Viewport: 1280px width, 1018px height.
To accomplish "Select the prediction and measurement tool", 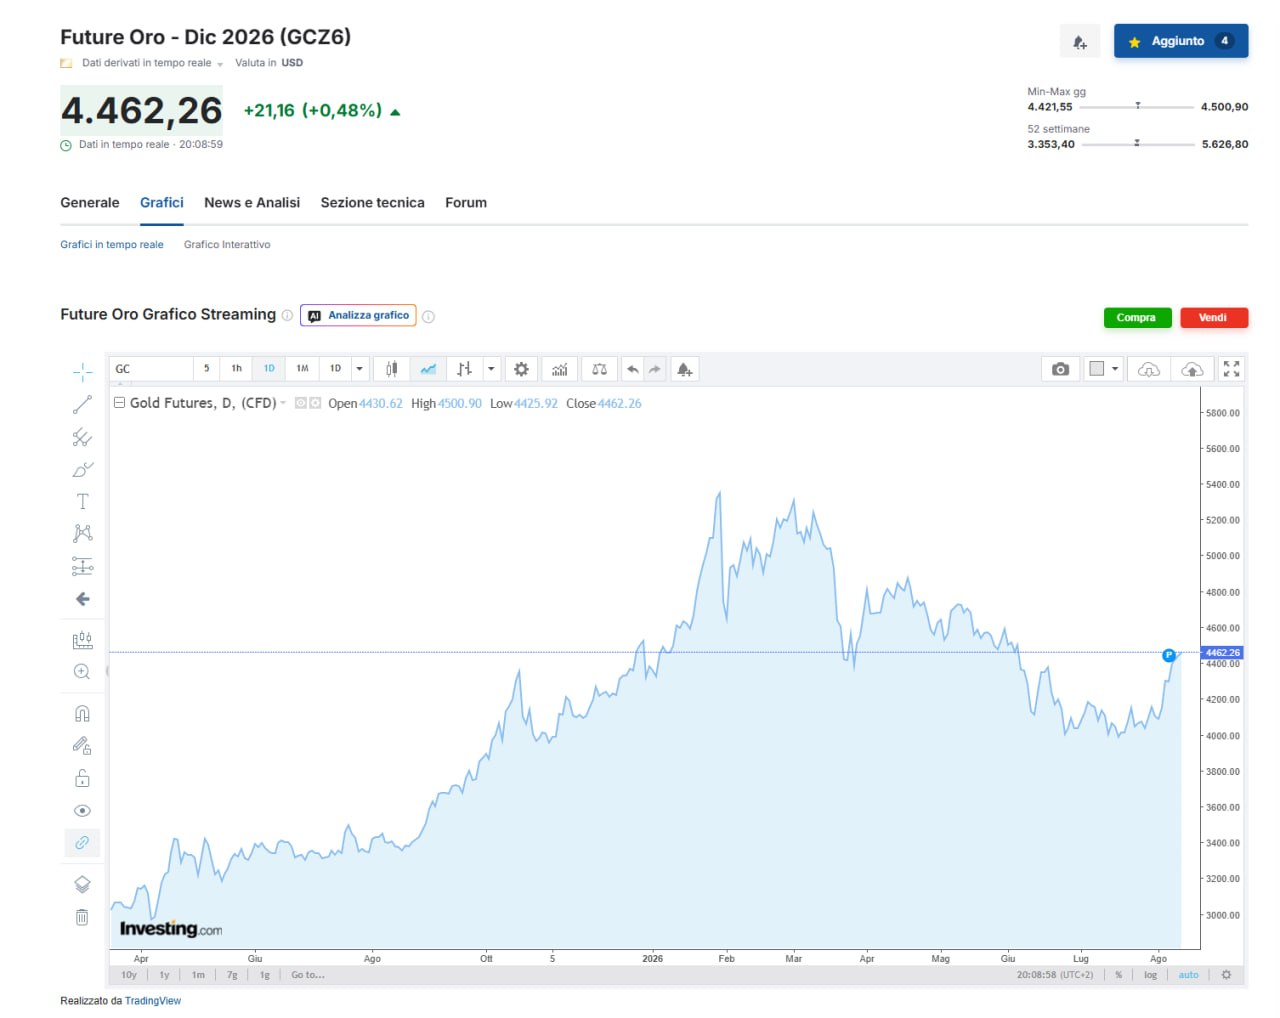I will coord(82,566).
